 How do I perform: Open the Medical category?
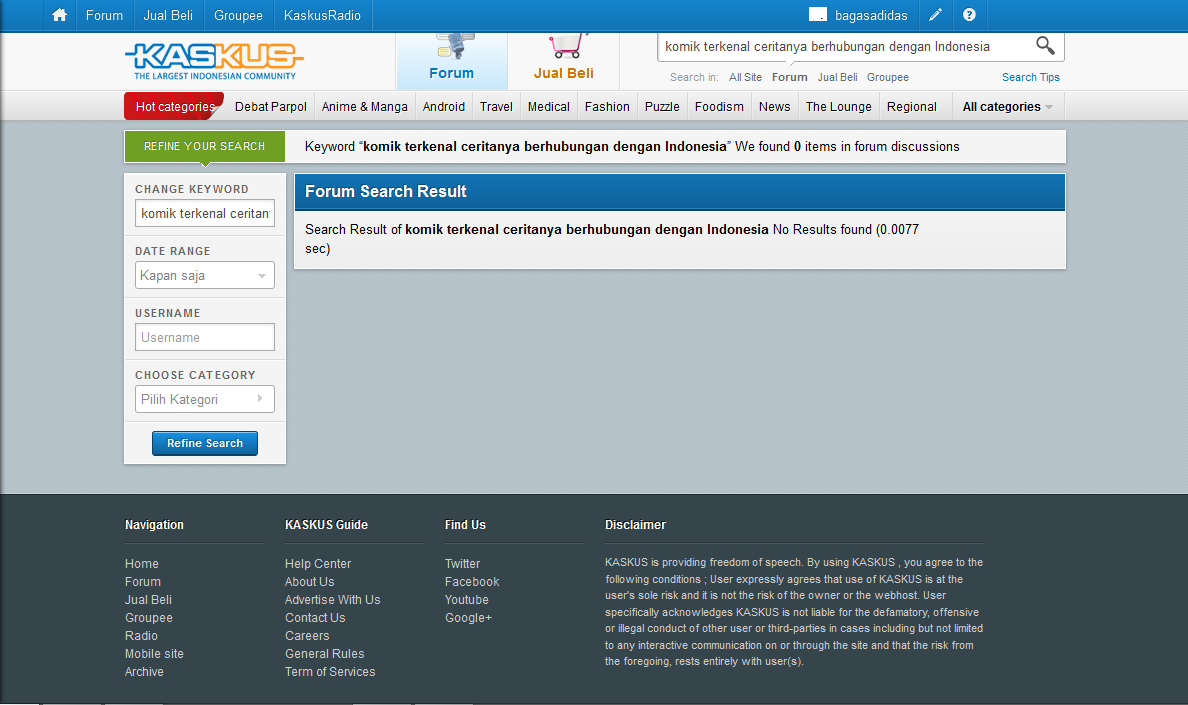[x=549, y=107]
